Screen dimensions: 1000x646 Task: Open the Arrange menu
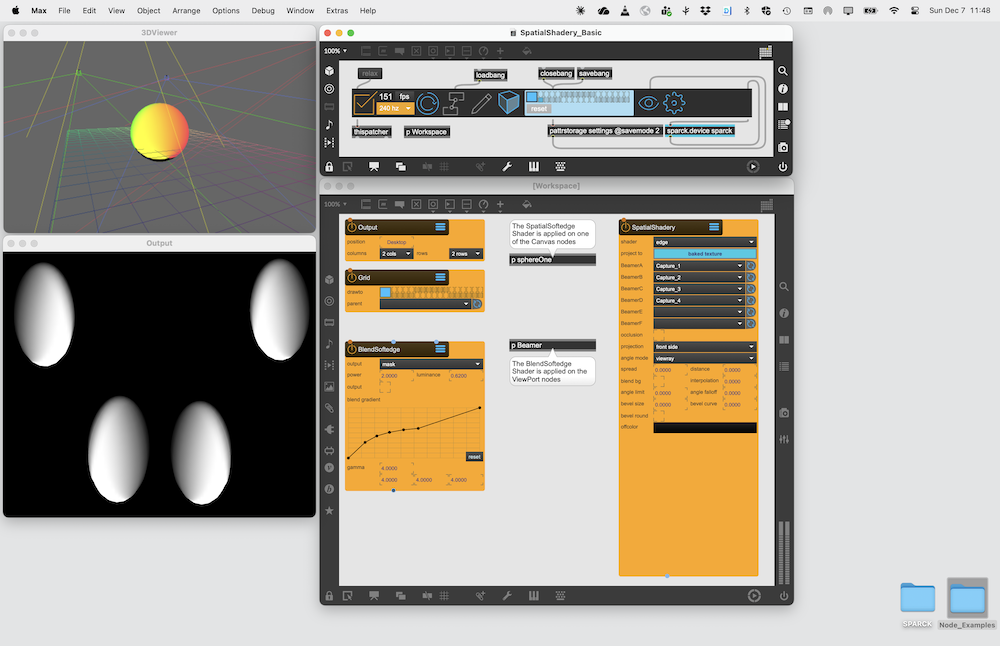[x=188, y=10]
